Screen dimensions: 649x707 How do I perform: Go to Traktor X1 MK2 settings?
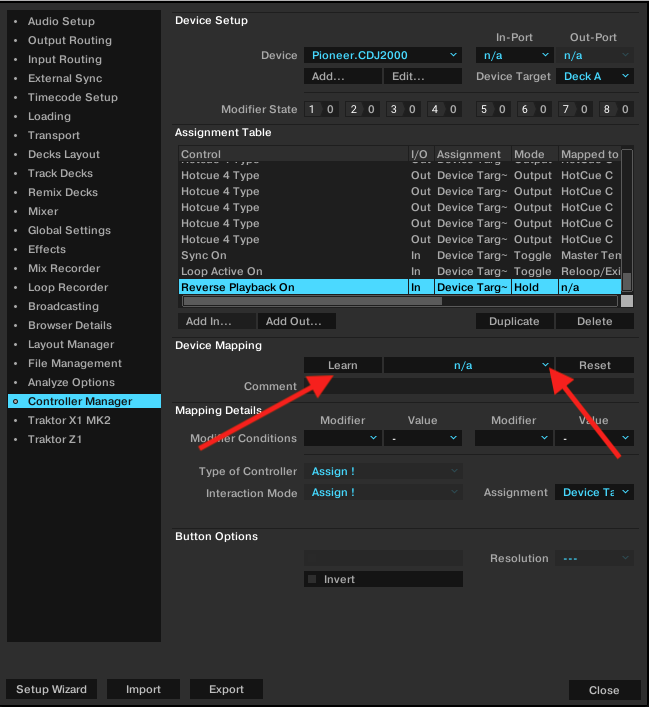69,420
